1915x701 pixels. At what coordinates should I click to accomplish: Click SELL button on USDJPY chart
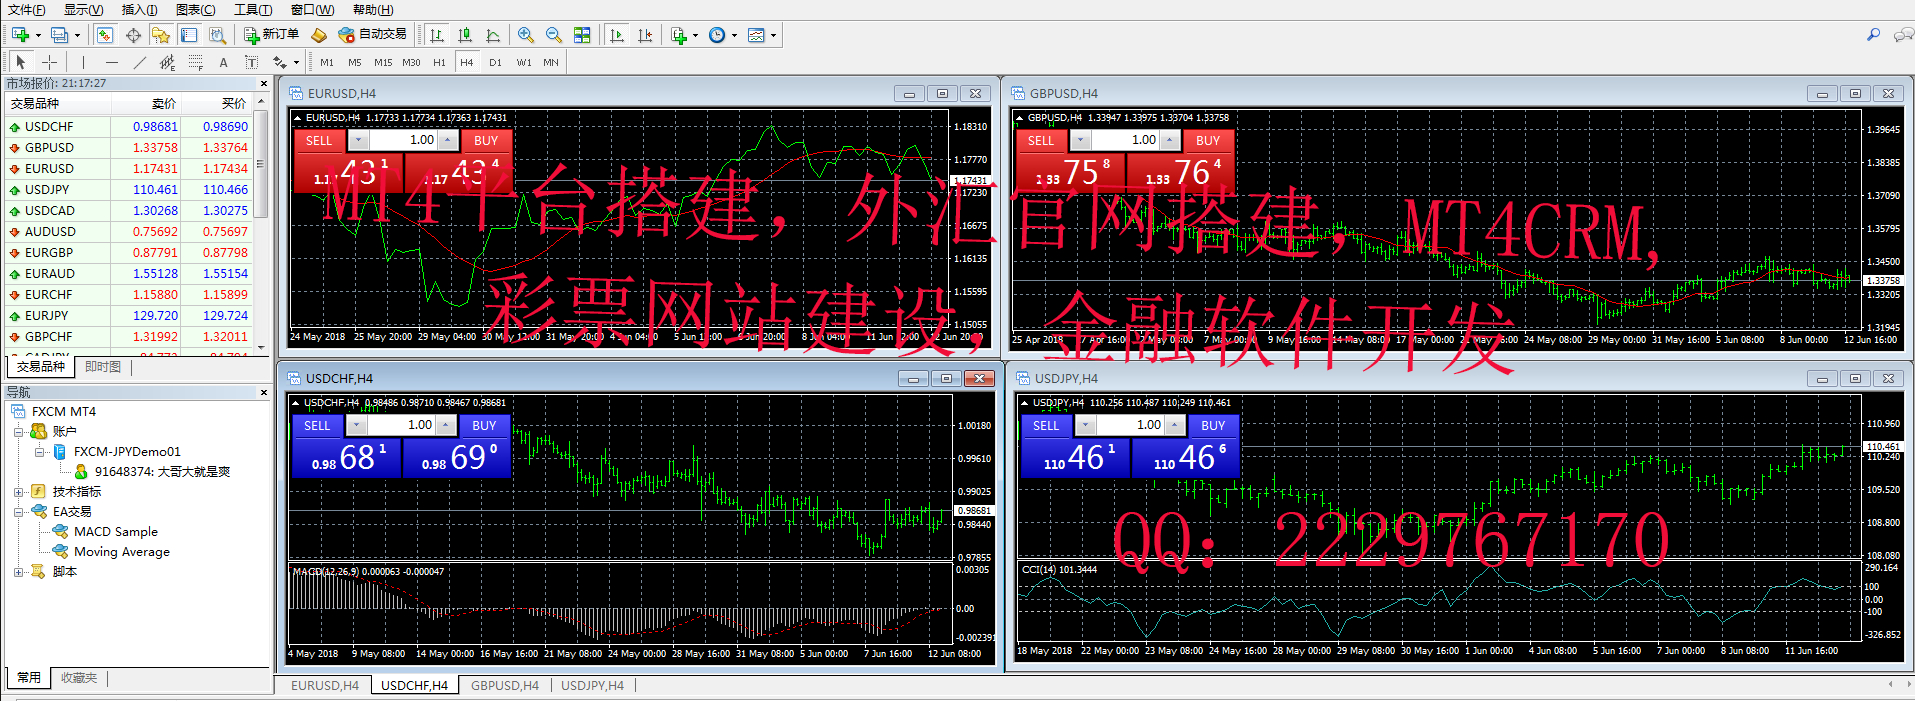(1046, 425)
